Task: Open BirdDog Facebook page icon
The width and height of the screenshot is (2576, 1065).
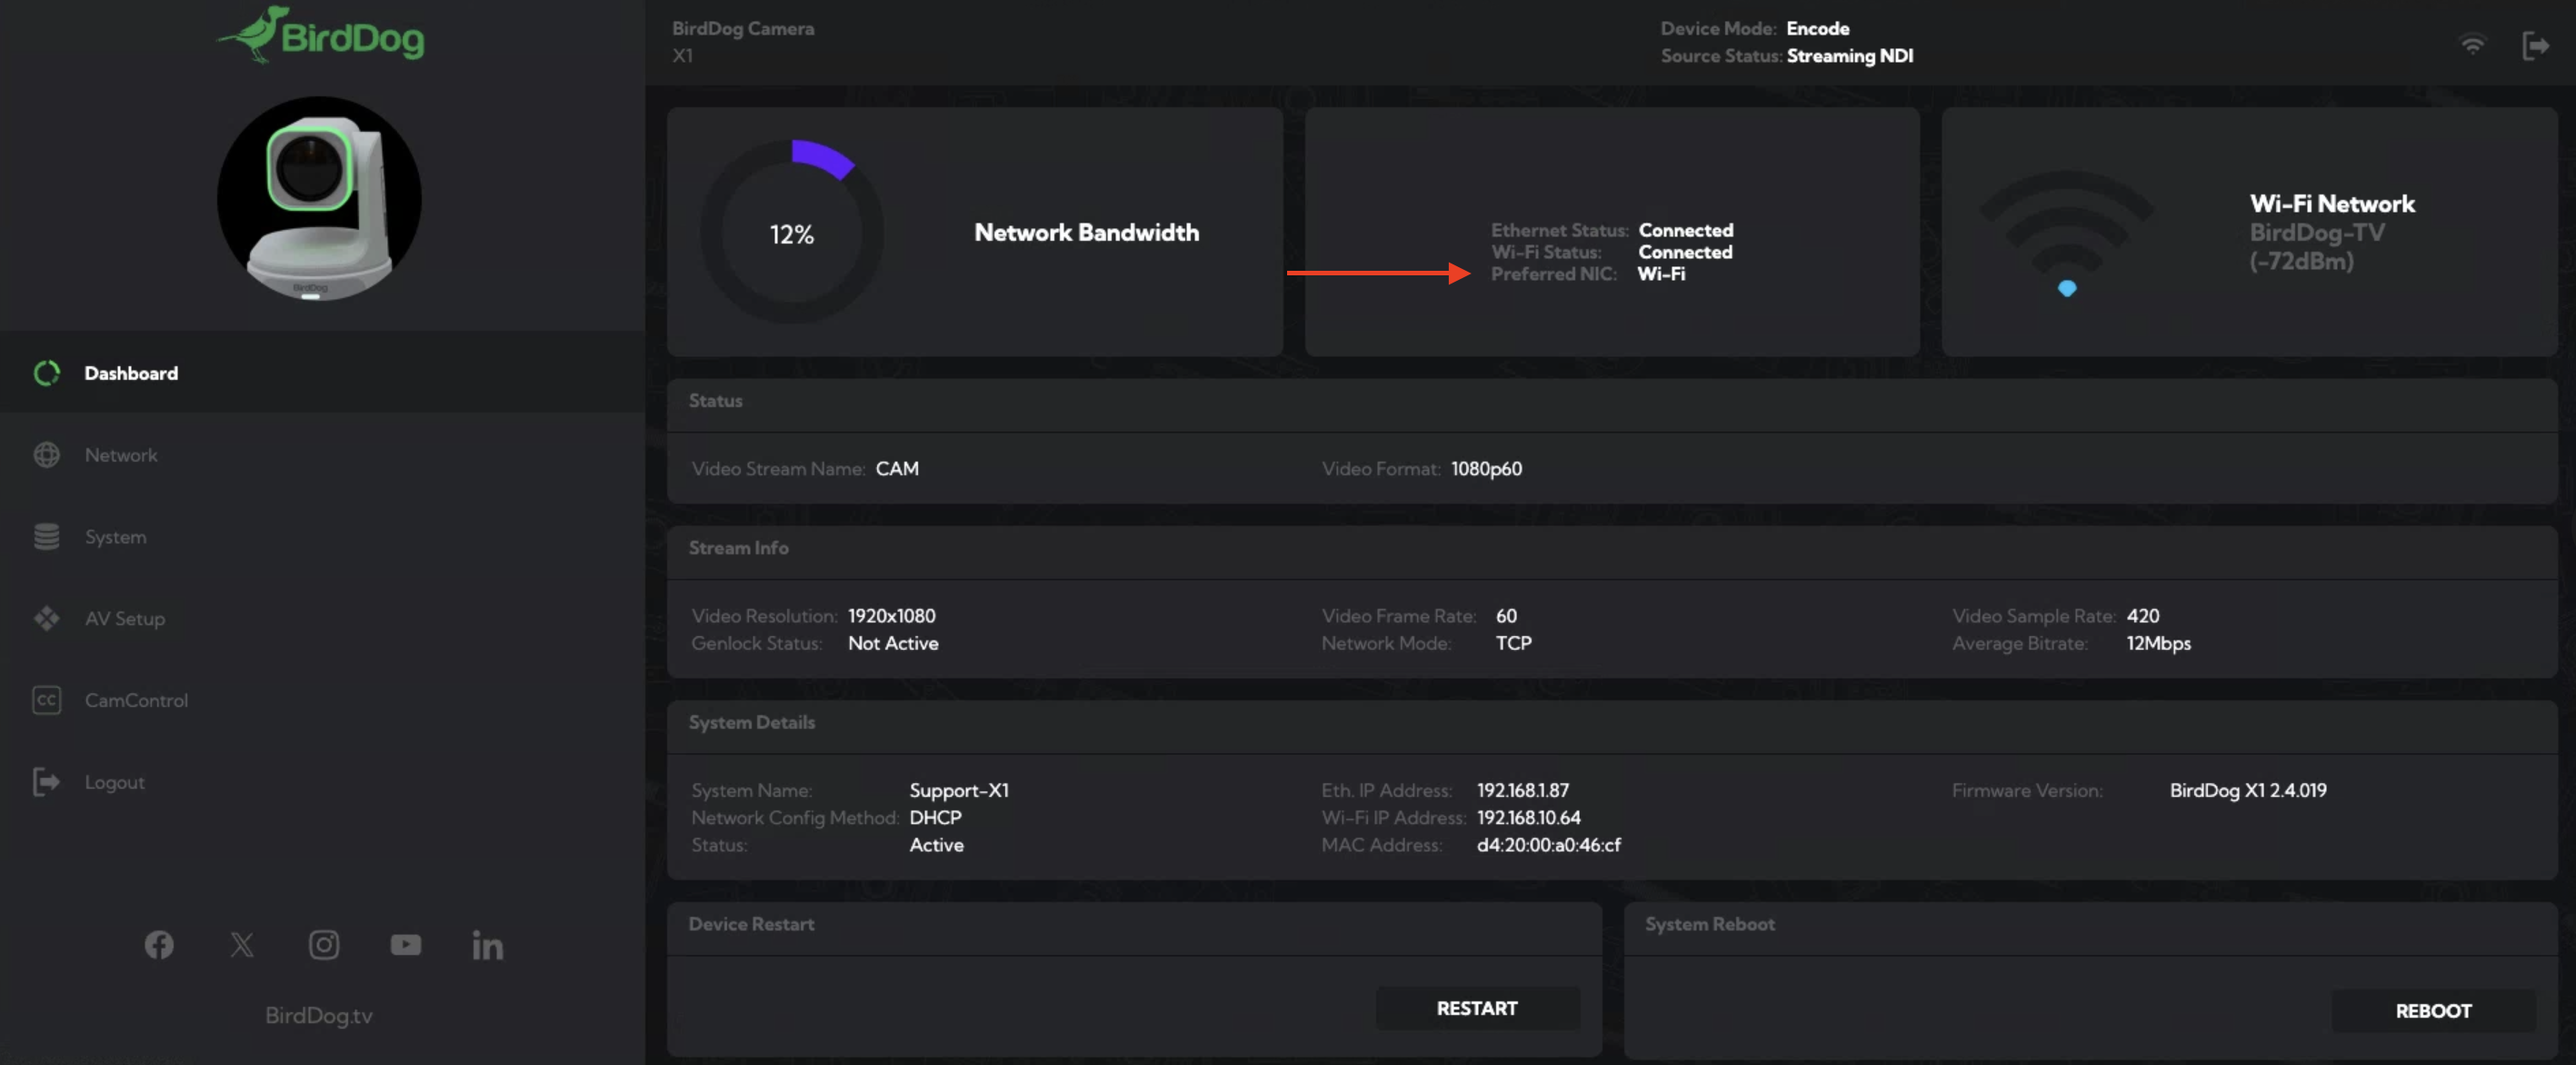Action: [159, 945]
